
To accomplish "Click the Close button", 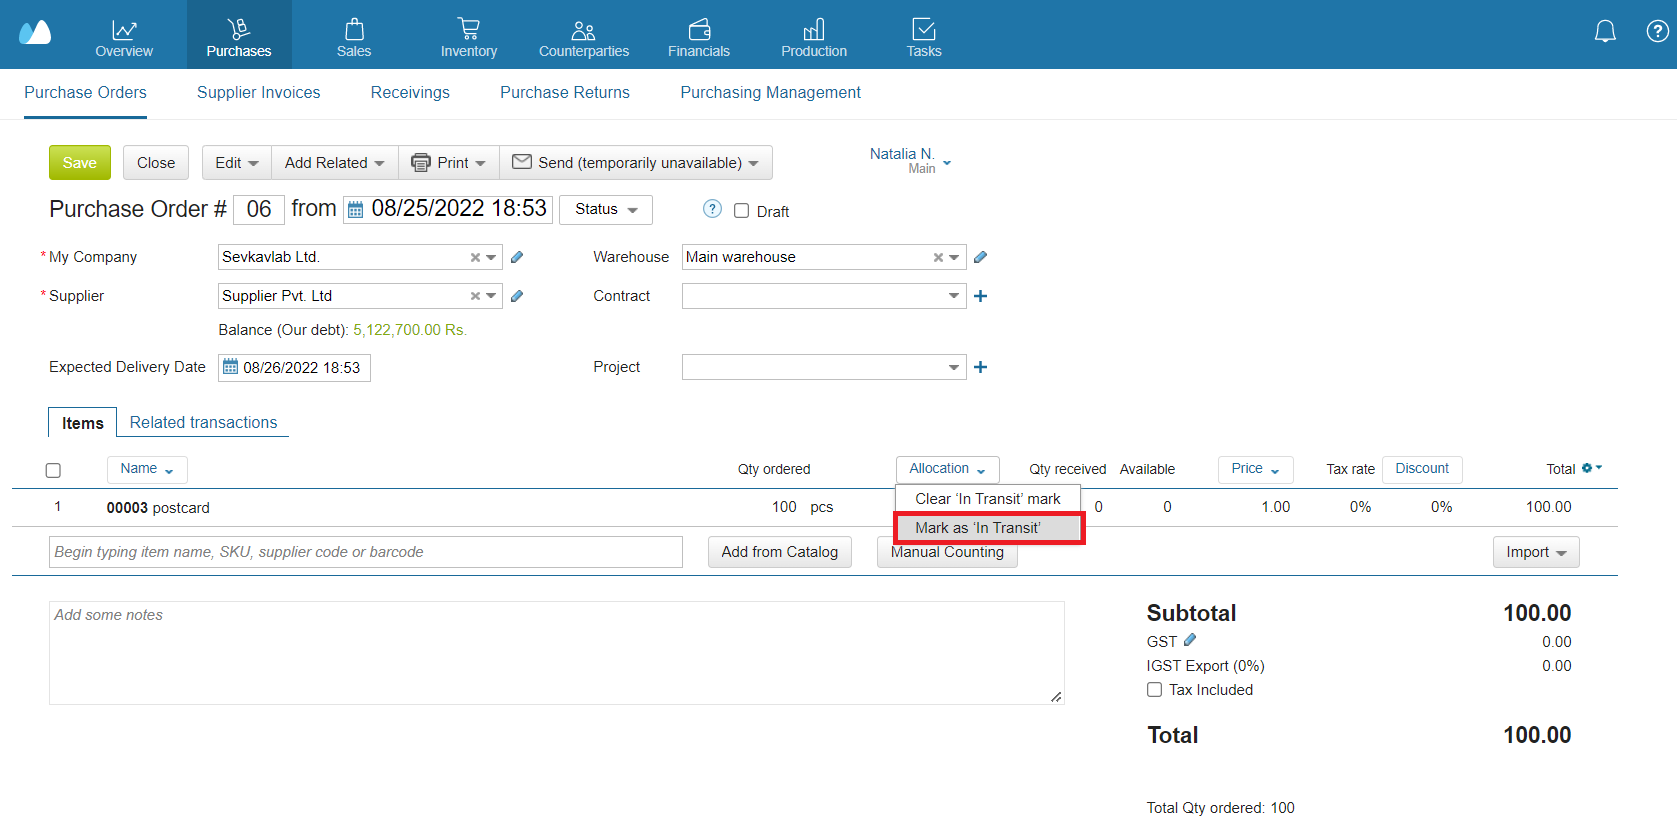I will 156,163.
